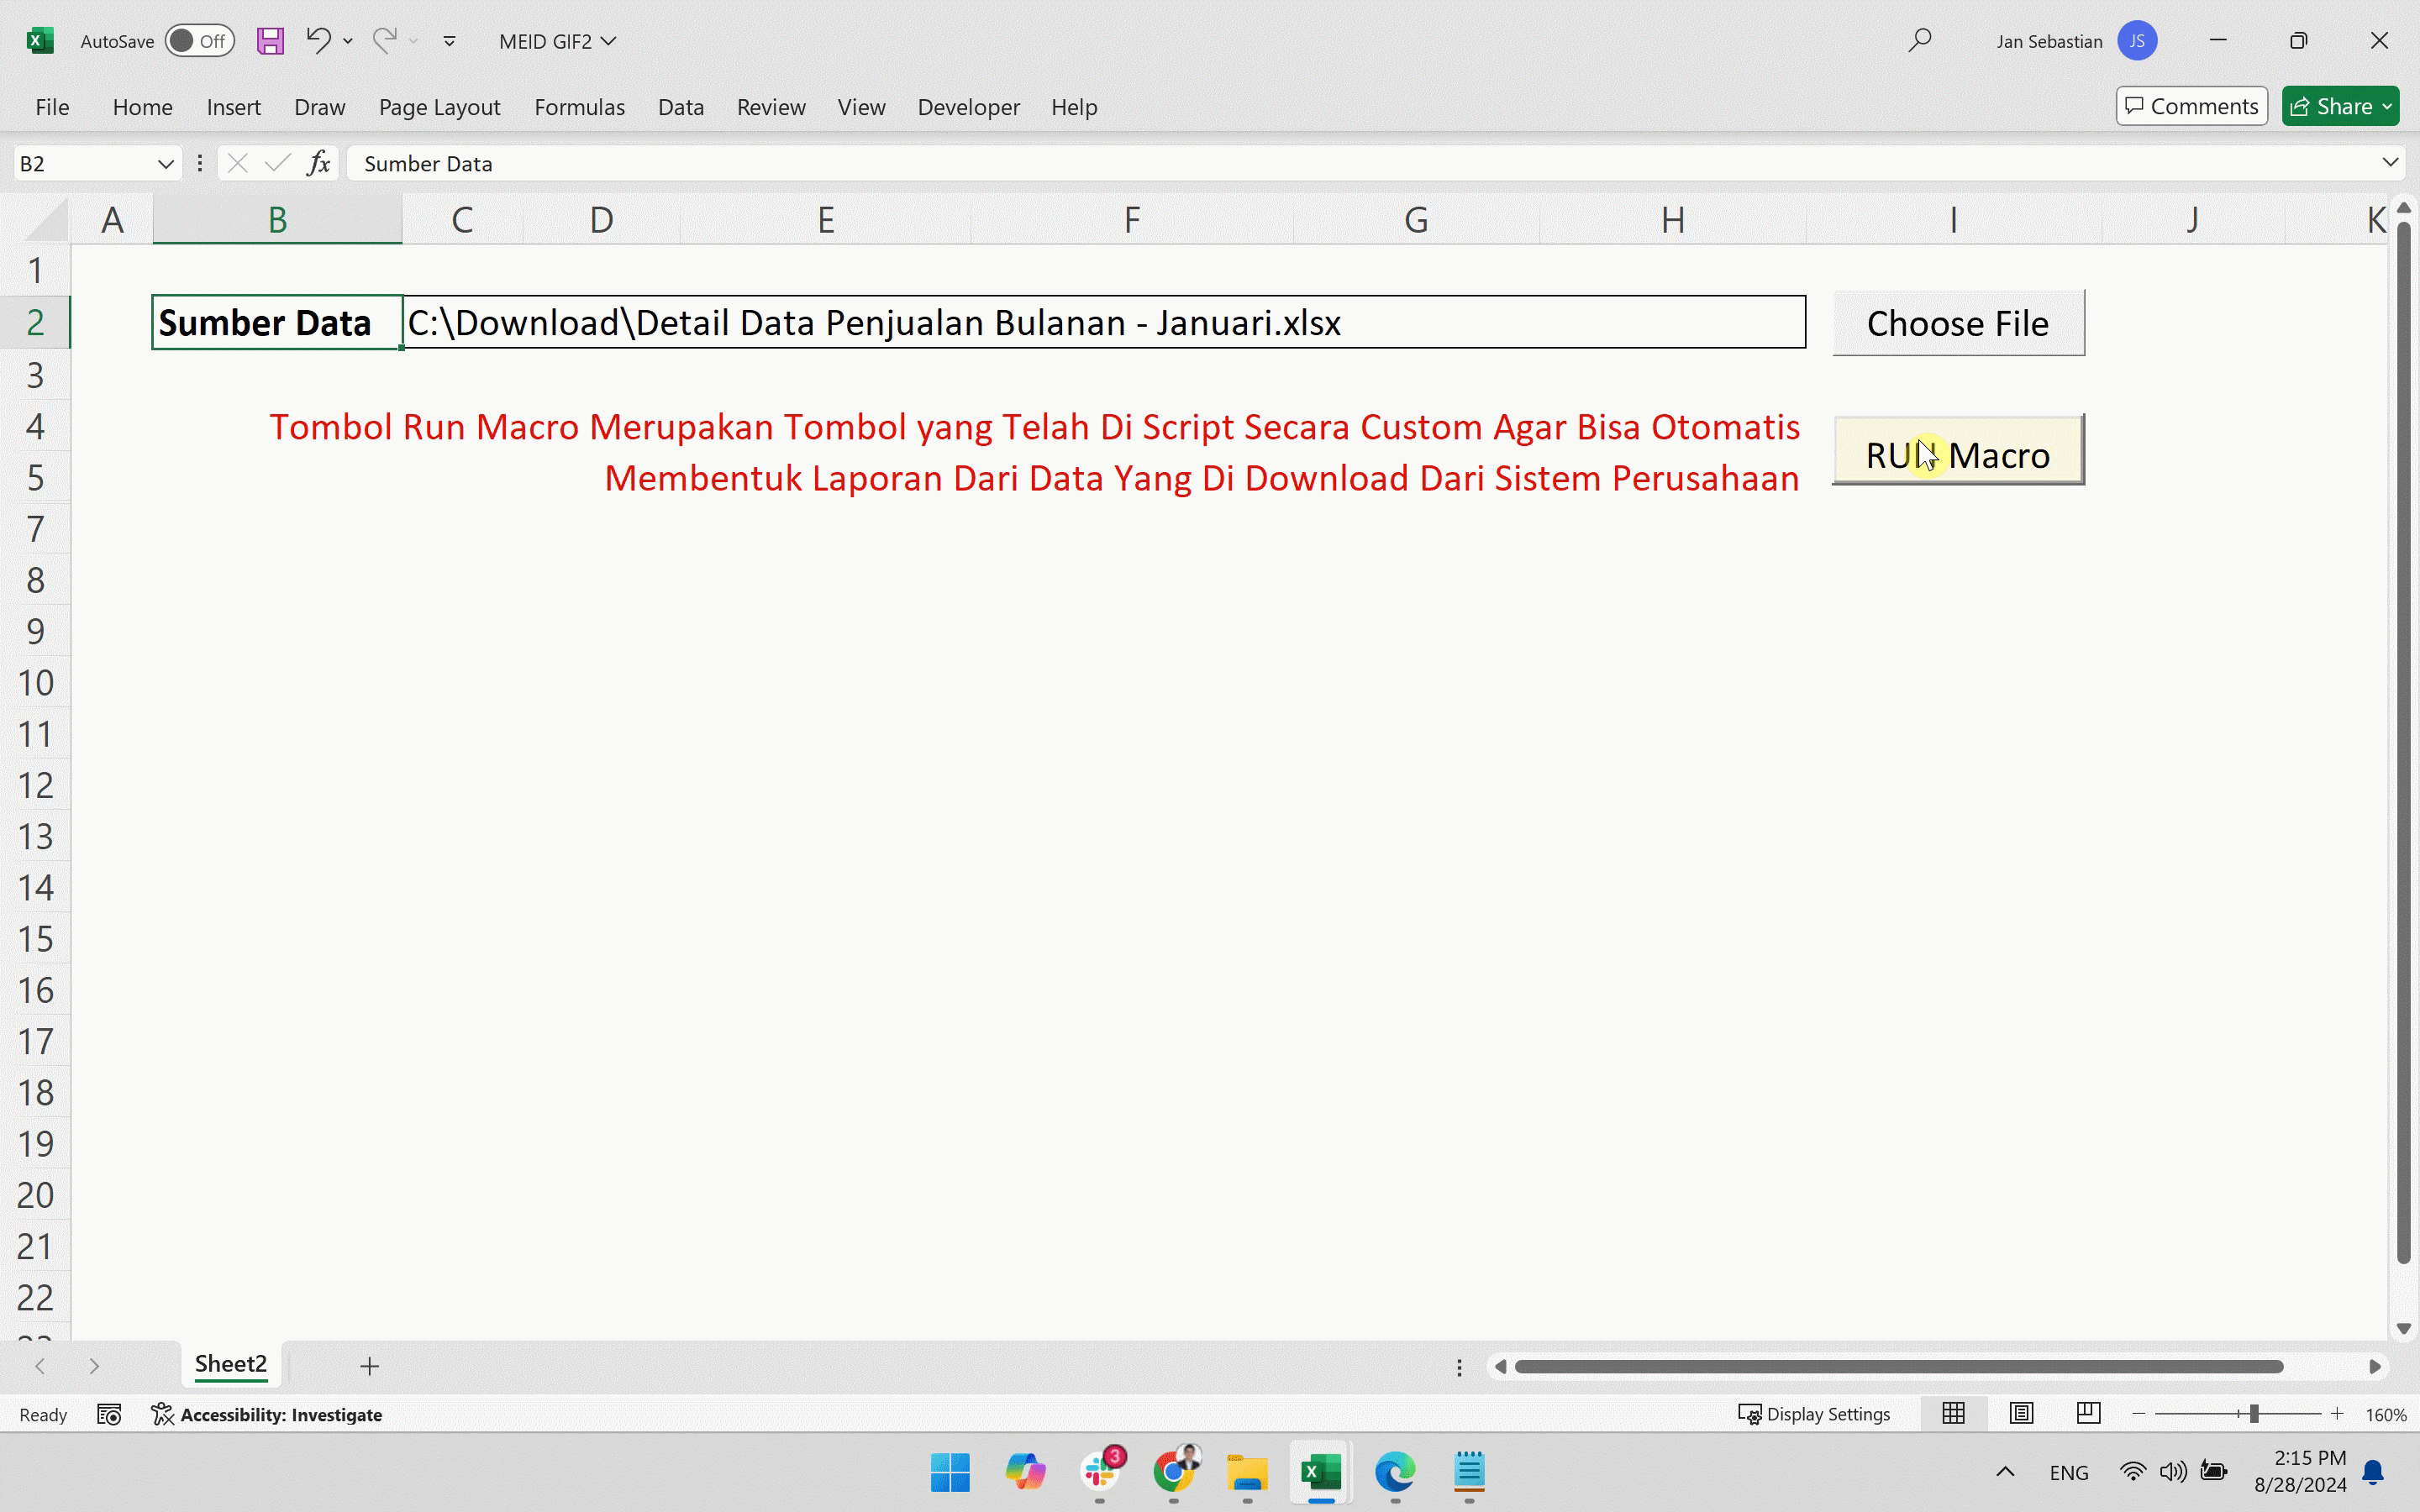Toggle the AutoSave switch
Screen dimensions: 2420x1512
[199, 41]
